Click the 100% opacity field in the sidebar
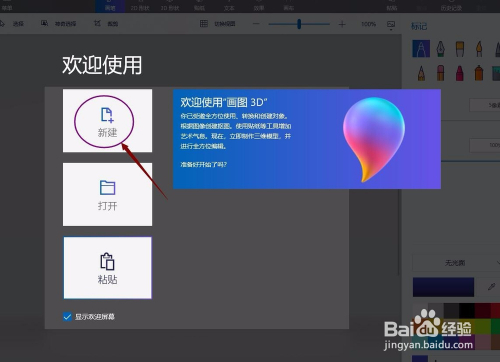The image size is (500, 362). click(485, 145)
